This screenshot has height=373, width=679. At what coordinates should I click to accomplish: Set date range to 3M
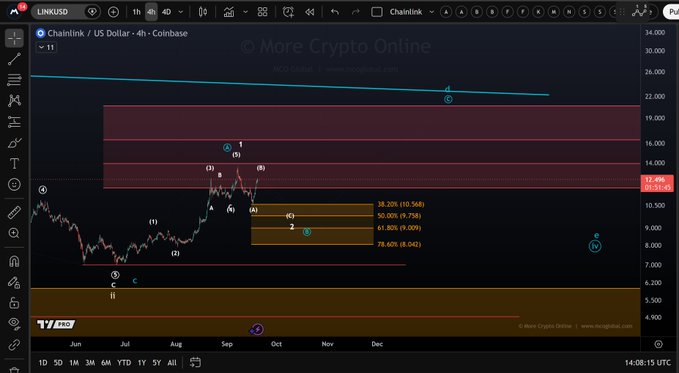90,363
